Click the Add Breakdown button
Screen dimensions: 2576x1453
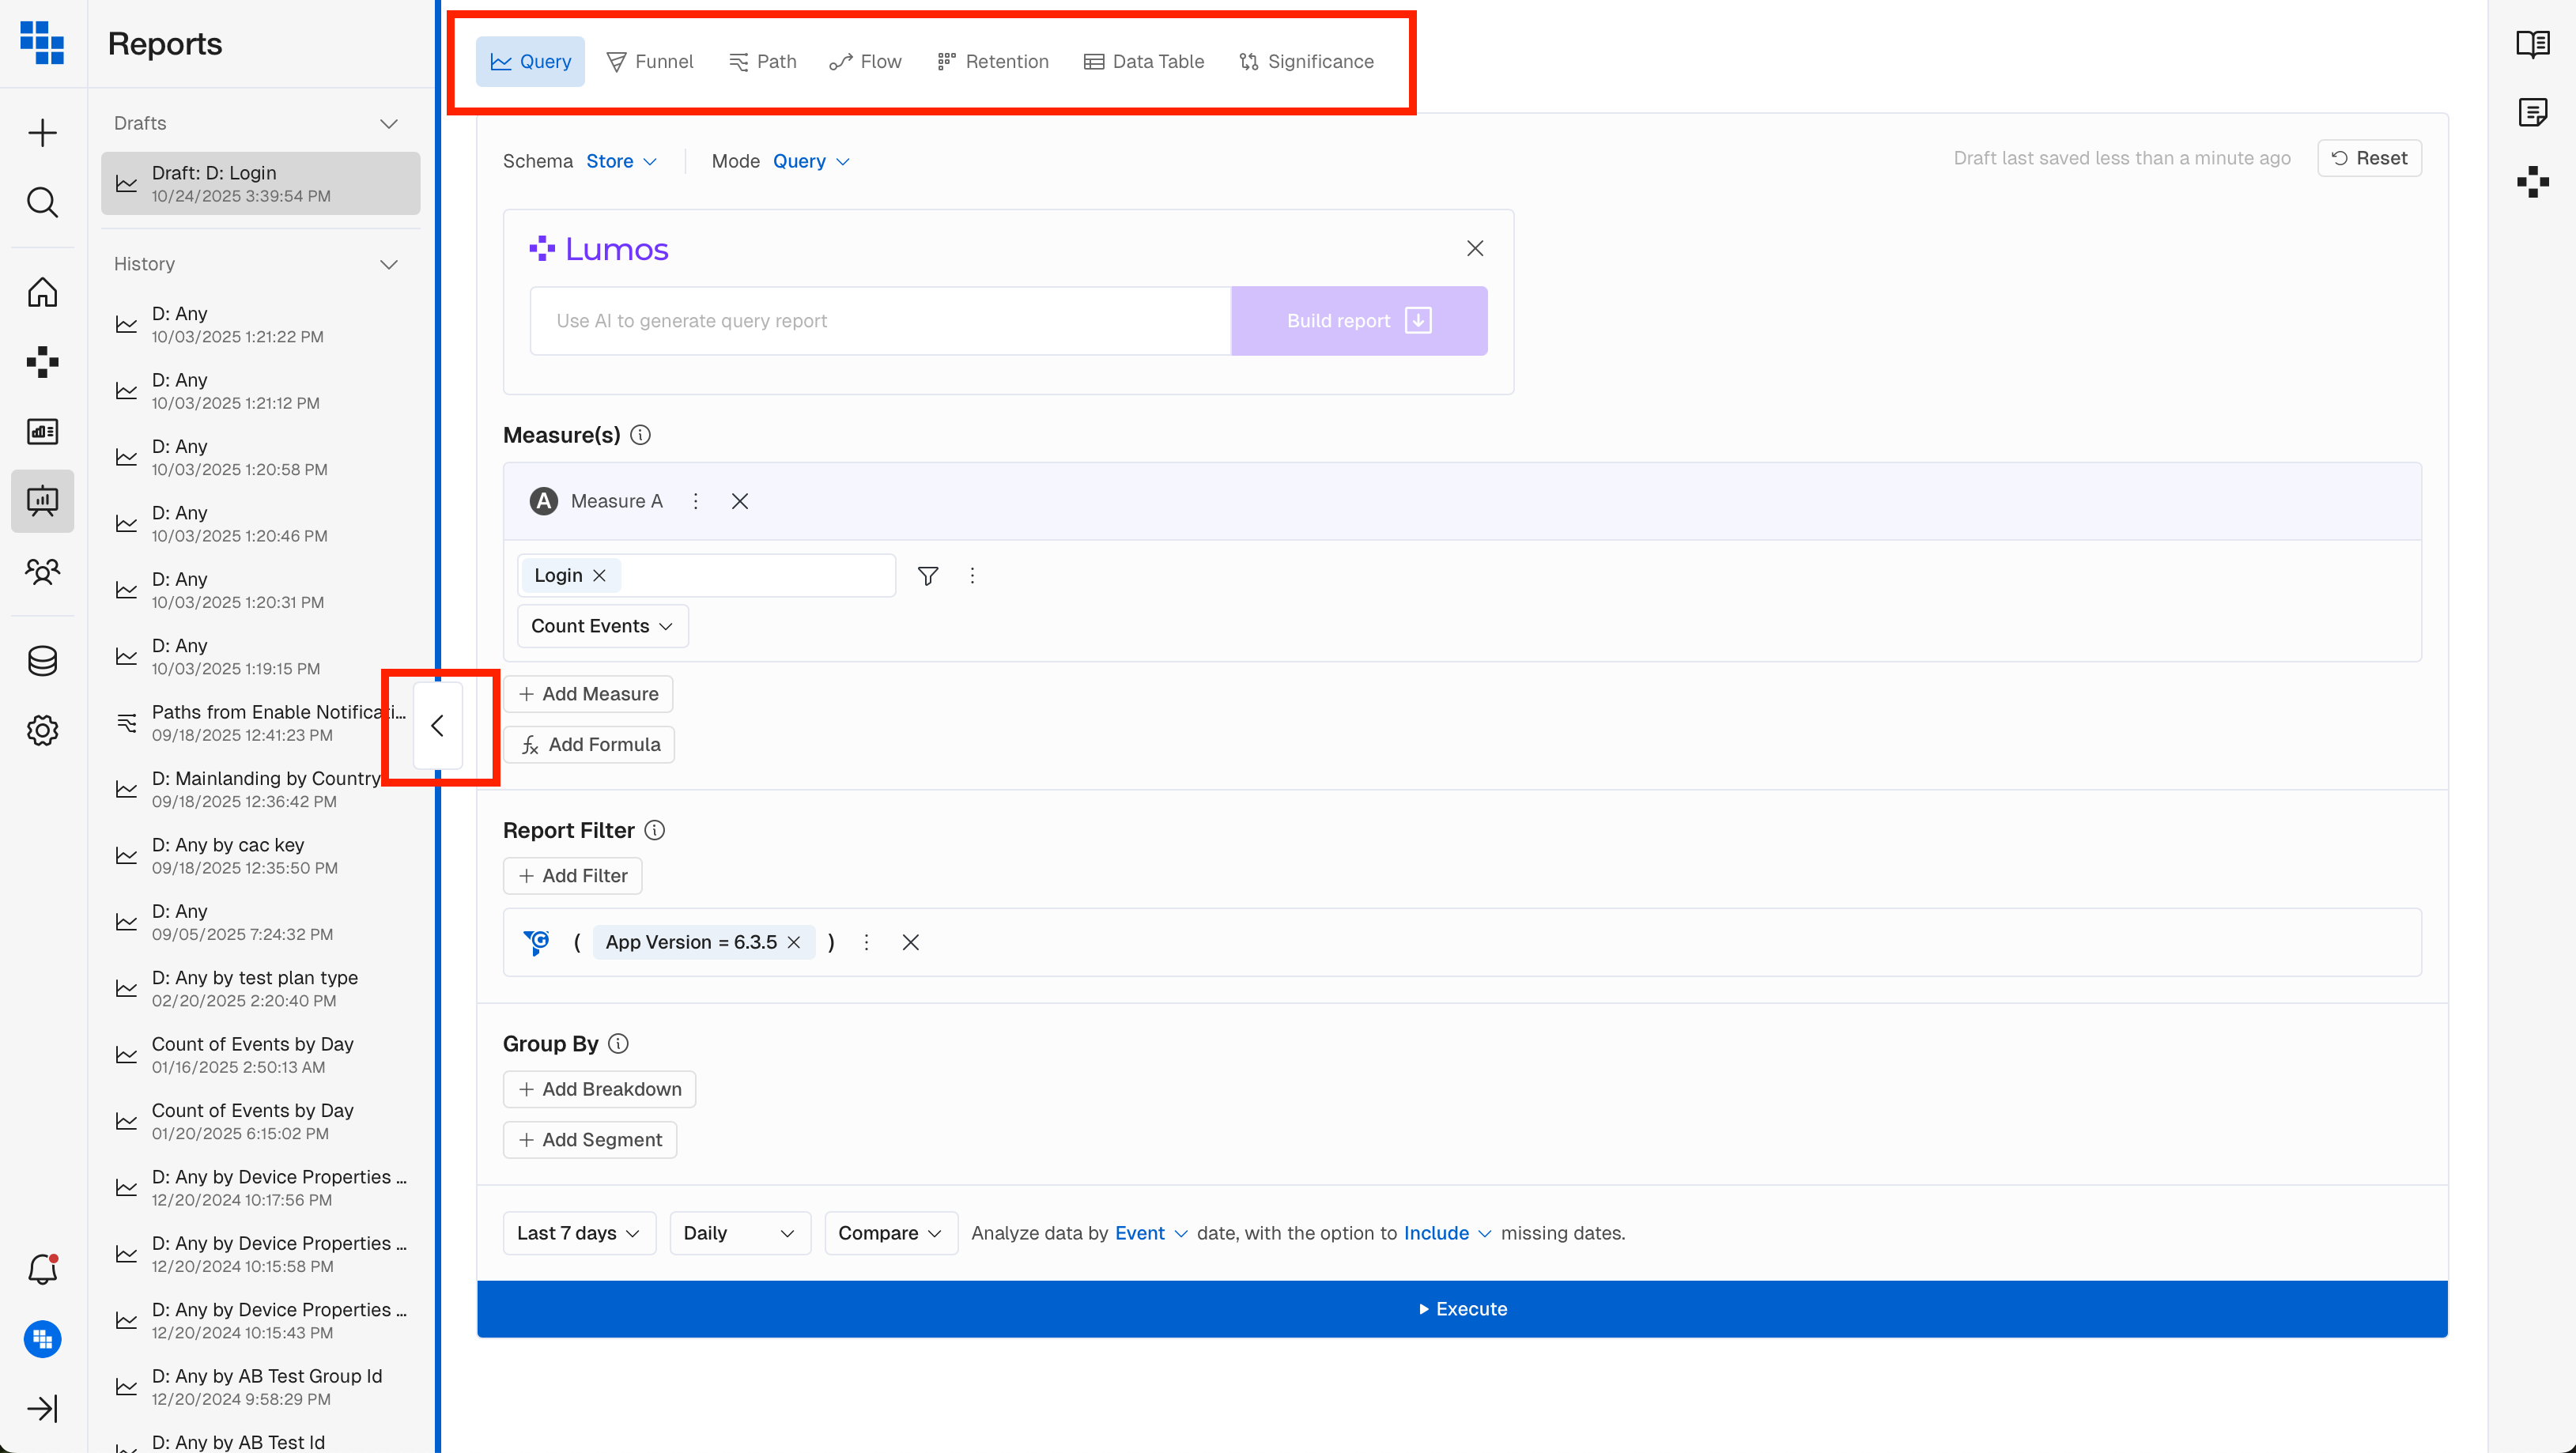pyautogui.click(x=599, y=1089)
